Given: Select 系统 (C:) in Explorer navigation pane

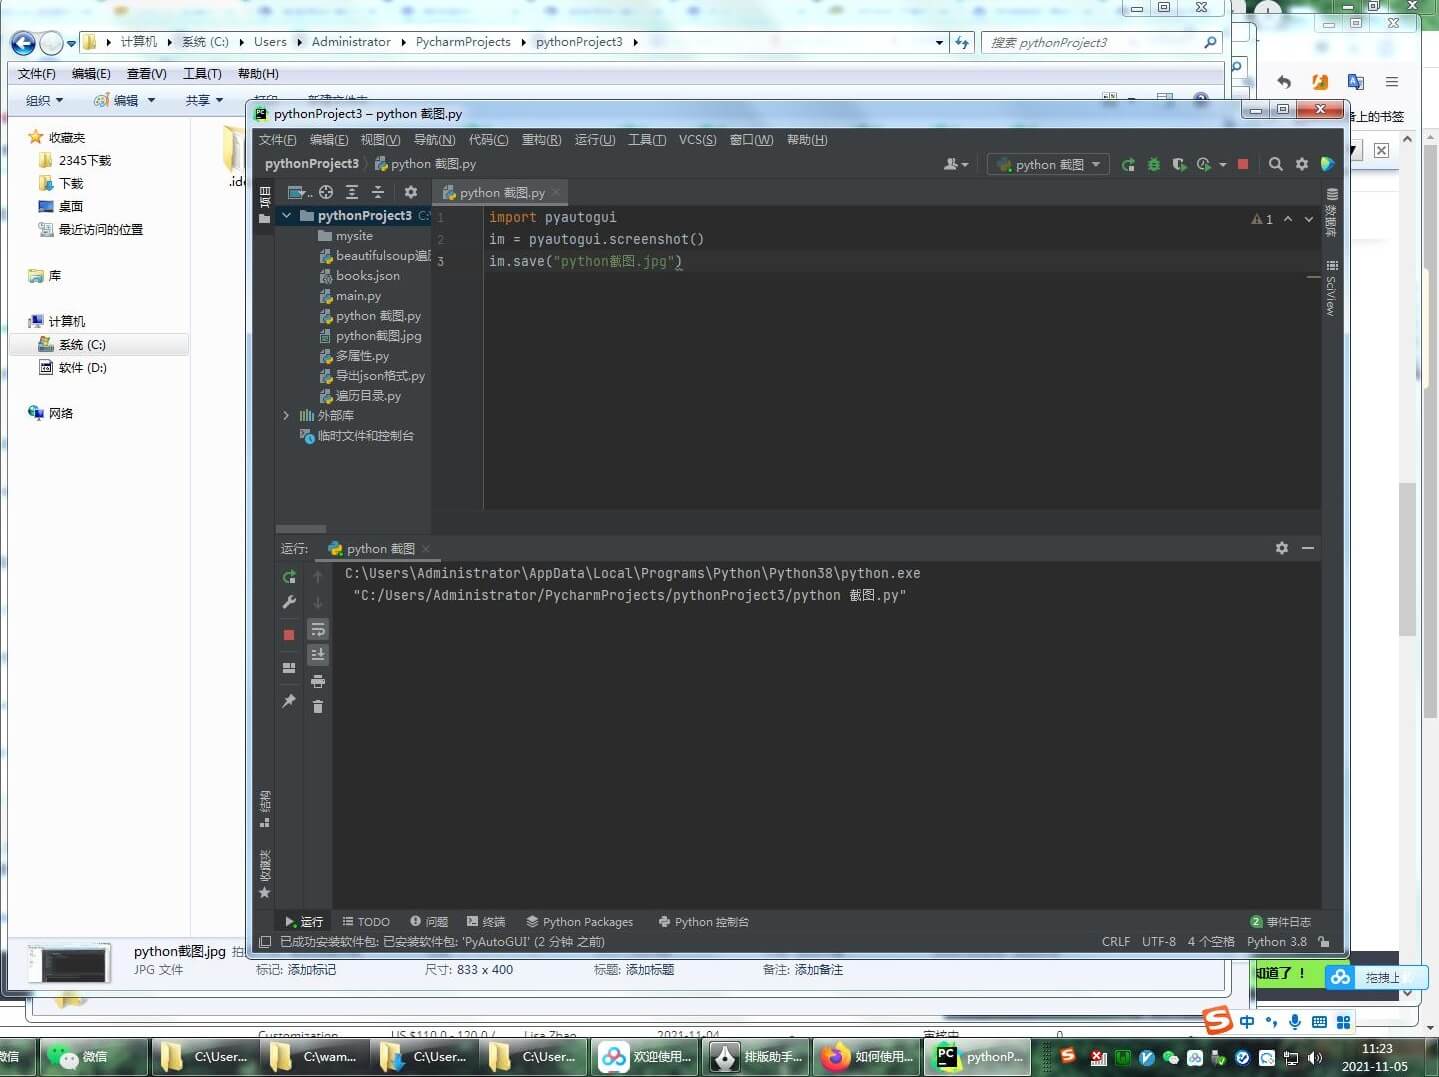Looking at the screenshot, I should tap(98, 344).
